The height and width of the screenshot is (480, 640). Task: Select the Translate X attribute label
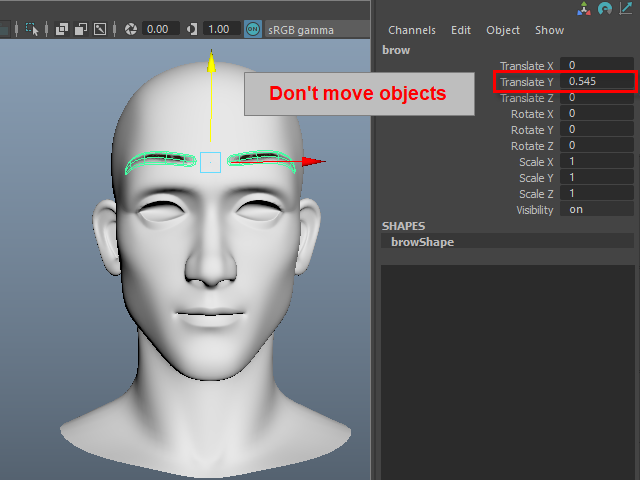coord(527,66)
